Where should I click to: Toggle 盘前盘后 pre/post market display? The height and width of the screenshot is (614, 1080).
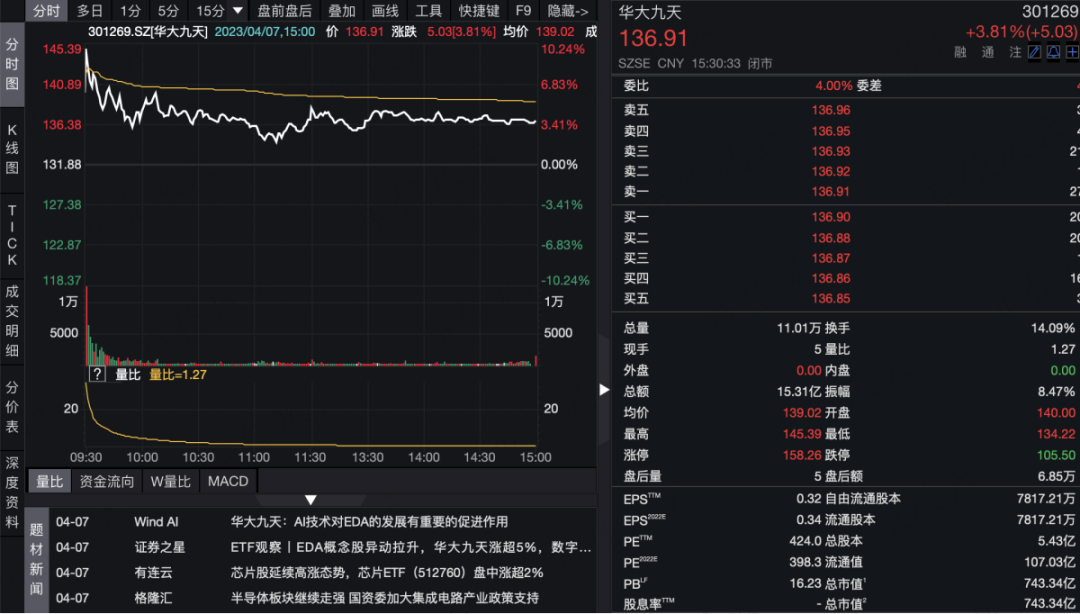click(284, 10)
